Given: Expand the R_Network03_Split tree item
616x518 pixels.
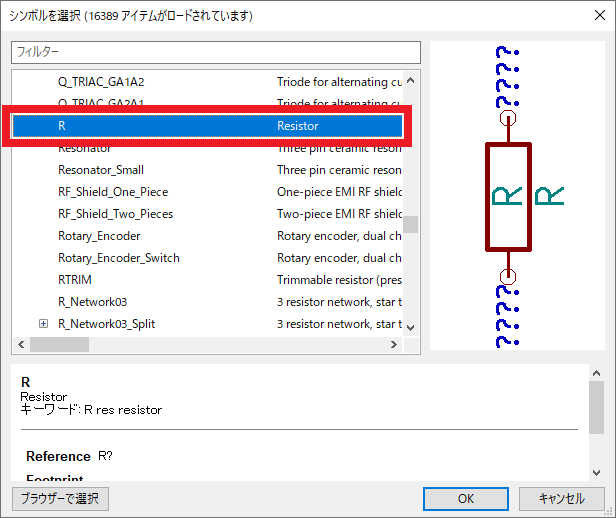Looking at the screenshot, I should 43,324.
